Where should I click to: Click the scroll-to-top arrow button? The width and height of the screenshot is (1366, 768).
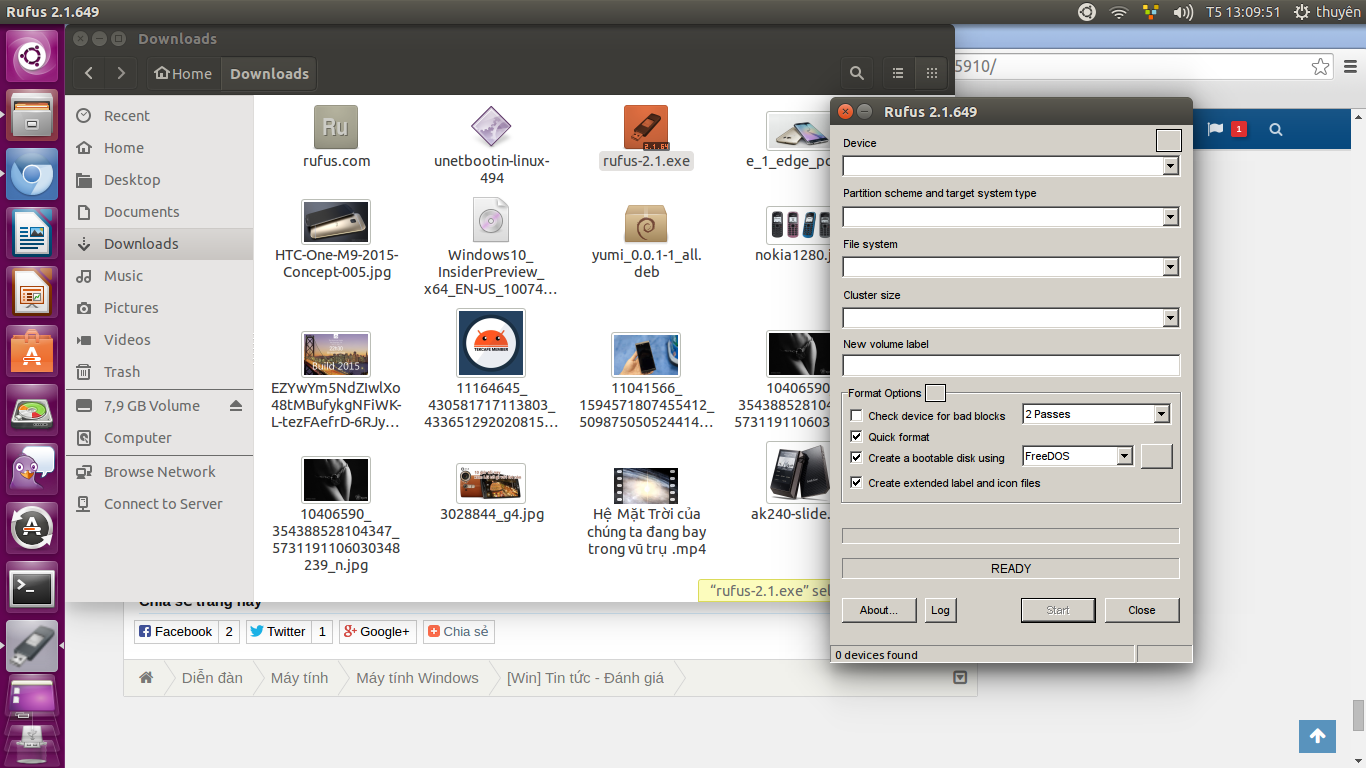[x=1317, y=736]
